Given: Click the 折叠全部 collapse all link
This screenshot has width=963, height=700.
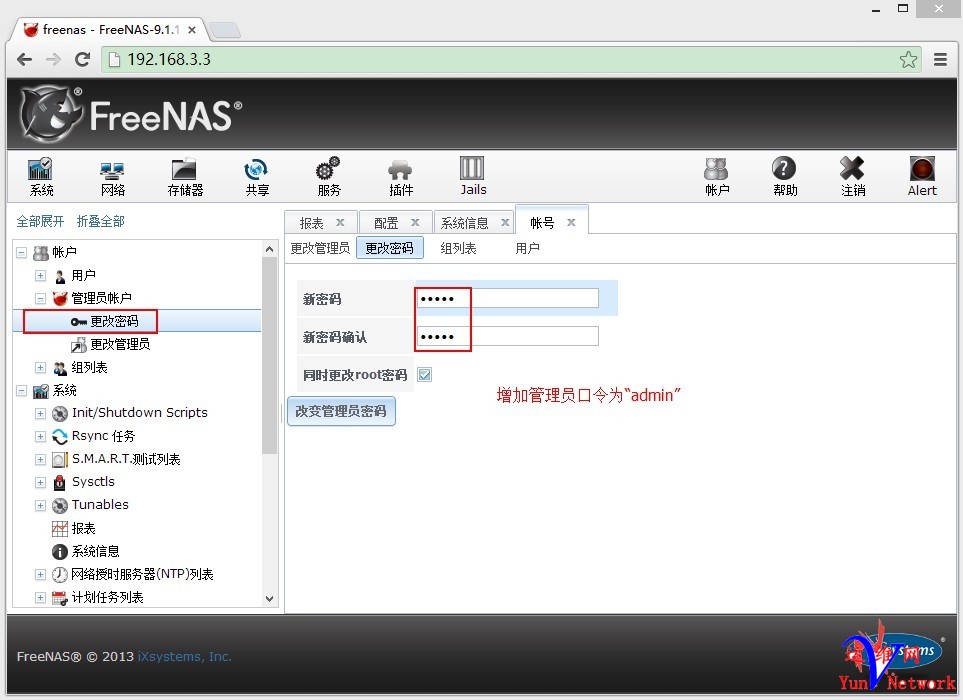Looking at the screenshot, I should 101,221.
